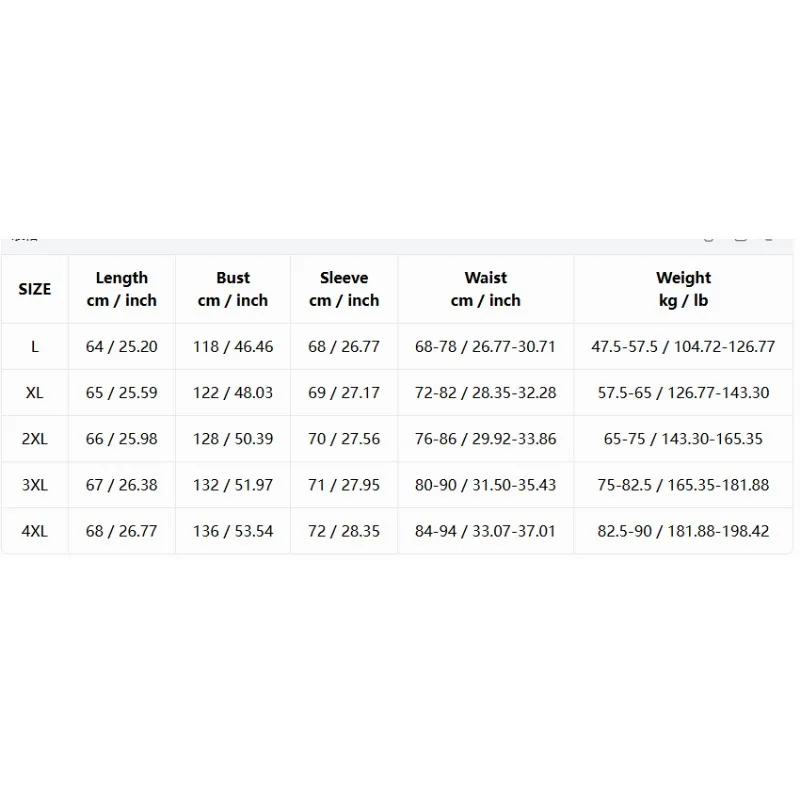The width and height of the screenshot is (800, 800).
Task: Click the SIZE column header
Action: 35,289
